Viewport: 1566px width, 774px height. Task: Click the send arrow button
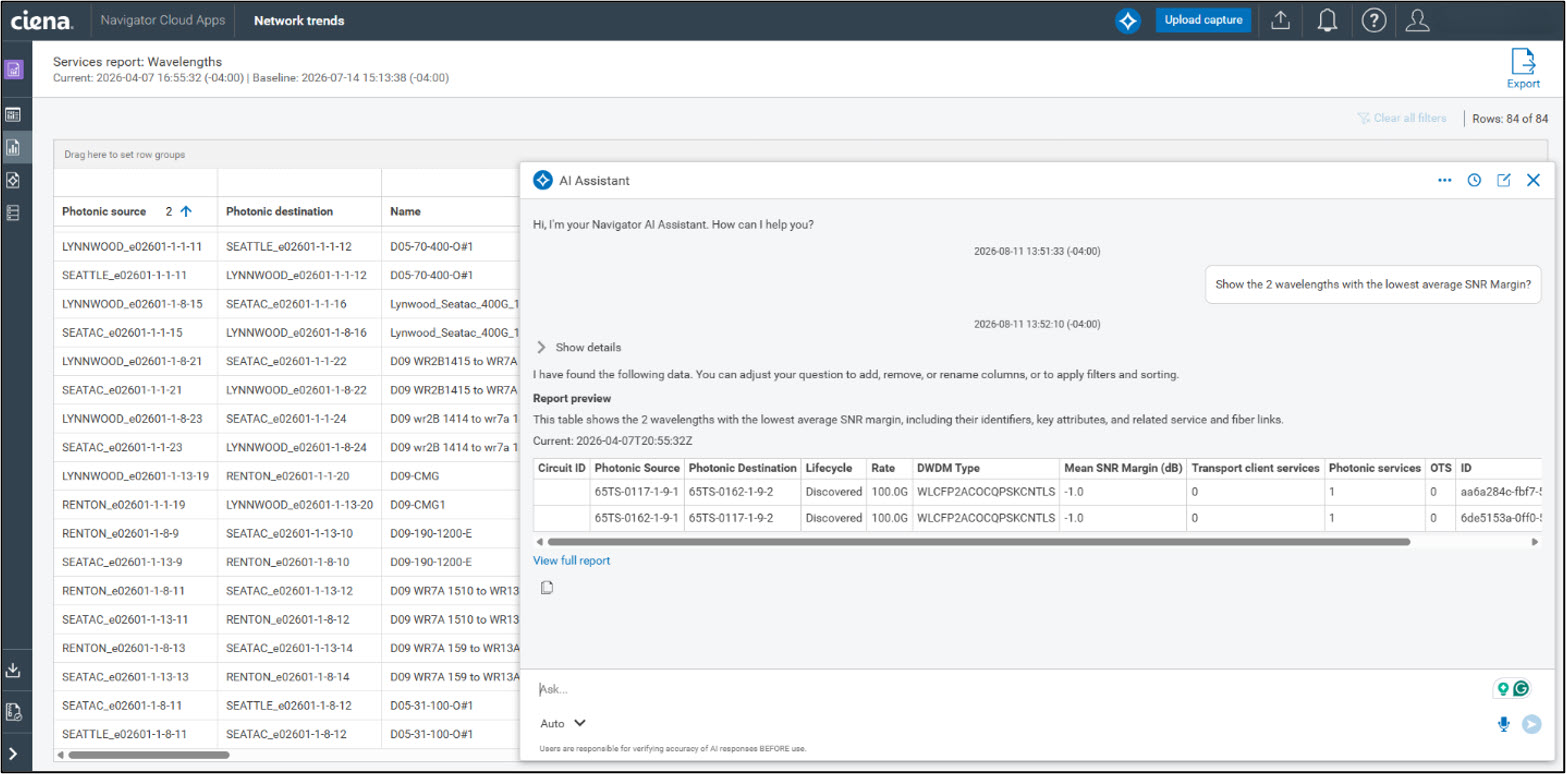click(x=1531, y=724)
